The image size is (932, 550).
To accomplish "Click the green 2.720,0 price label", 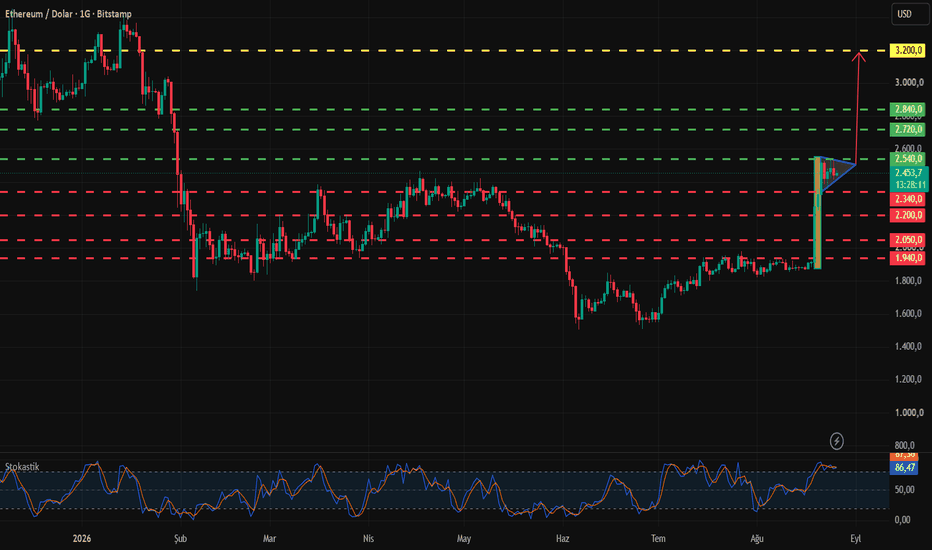I will (x=908, y=130).
